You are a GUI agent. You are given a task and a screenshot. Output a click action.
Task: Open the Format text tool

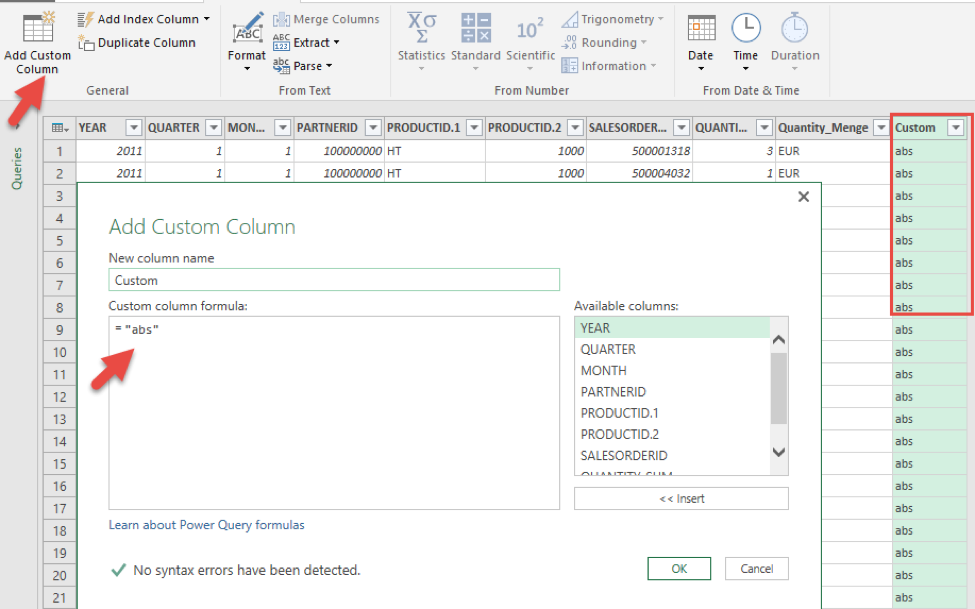(x=247, y=42)
